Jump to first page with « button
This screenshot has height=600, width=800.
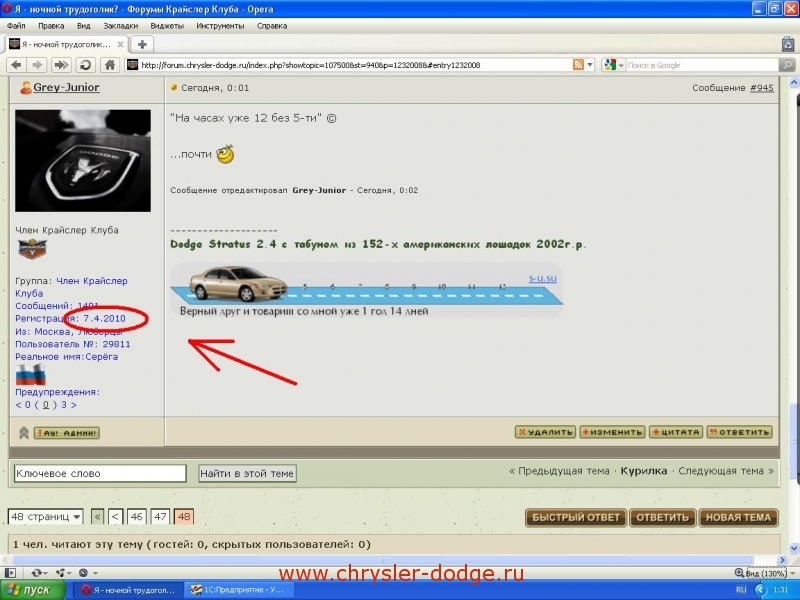(97, 517)
